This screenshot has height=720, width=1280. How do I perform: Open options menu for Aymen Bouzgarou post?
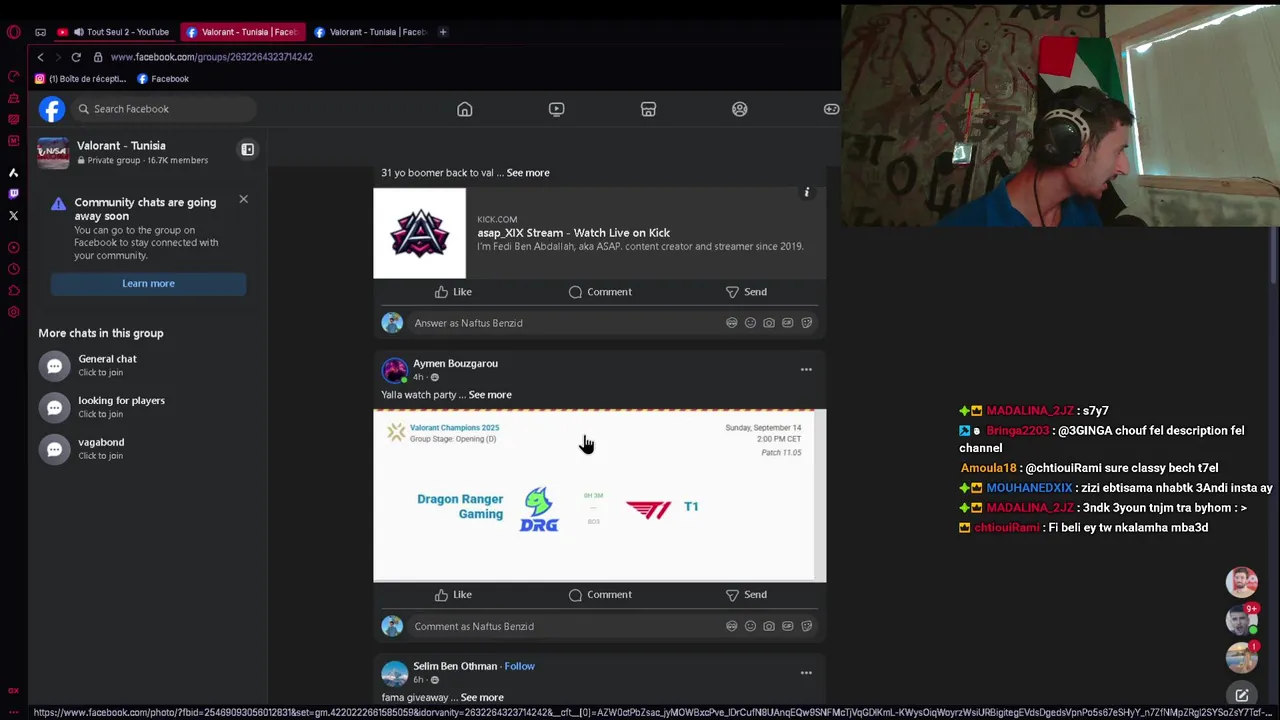[806, 370]
